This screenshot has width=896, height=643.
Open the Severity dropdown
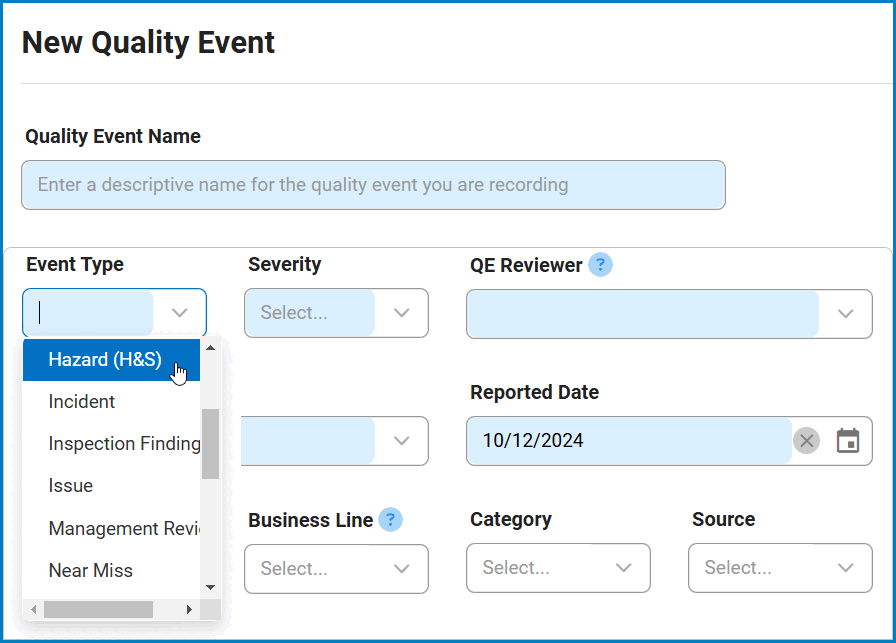(x=336, y=313)
